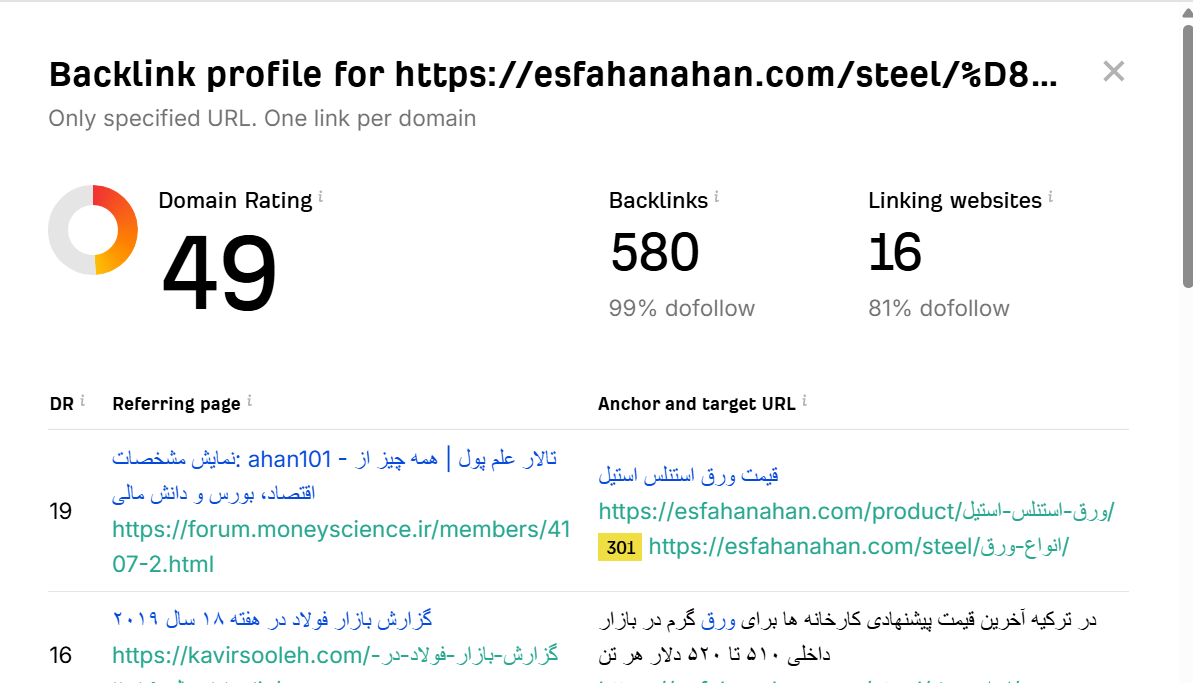Click the yellow 301 redirect badge
The height and width of the screenshot is (683, 1193).
pyautogui.click(x=620, y=547)
